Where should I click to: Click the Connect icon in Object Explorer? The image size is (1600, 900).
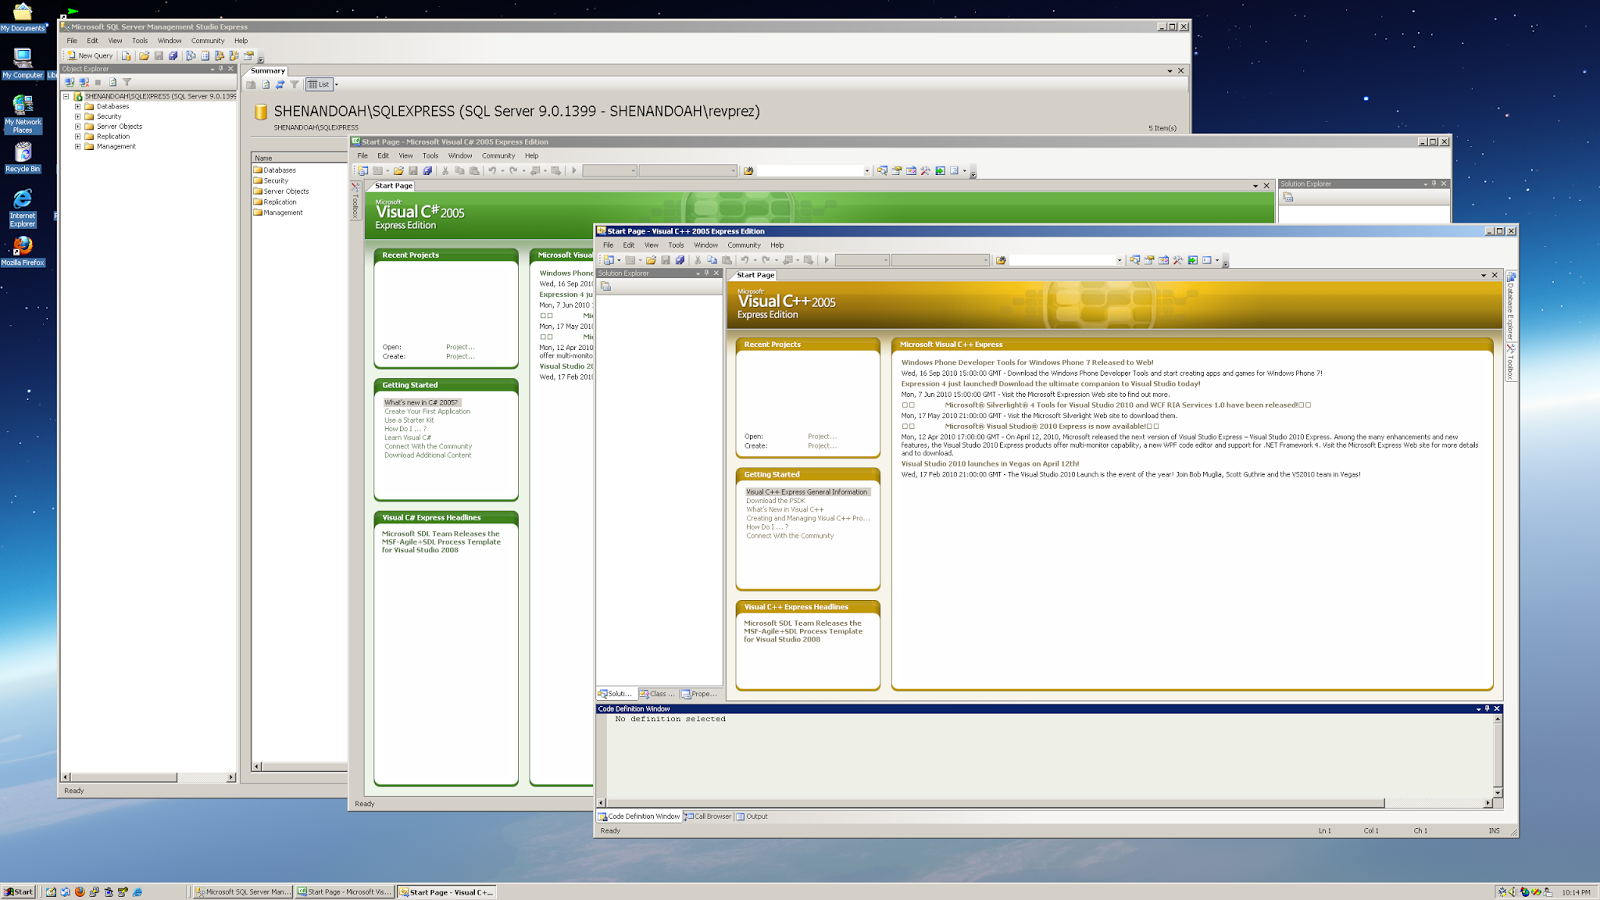tap(69, 82)
